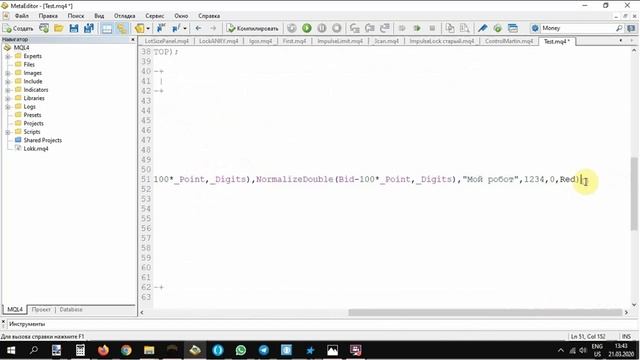Click the horizontal scrollbar thumb of the editor
Image resolution: width=640 pixels, height=360 pixels.
pyautogui.click(x=485, y=313)
